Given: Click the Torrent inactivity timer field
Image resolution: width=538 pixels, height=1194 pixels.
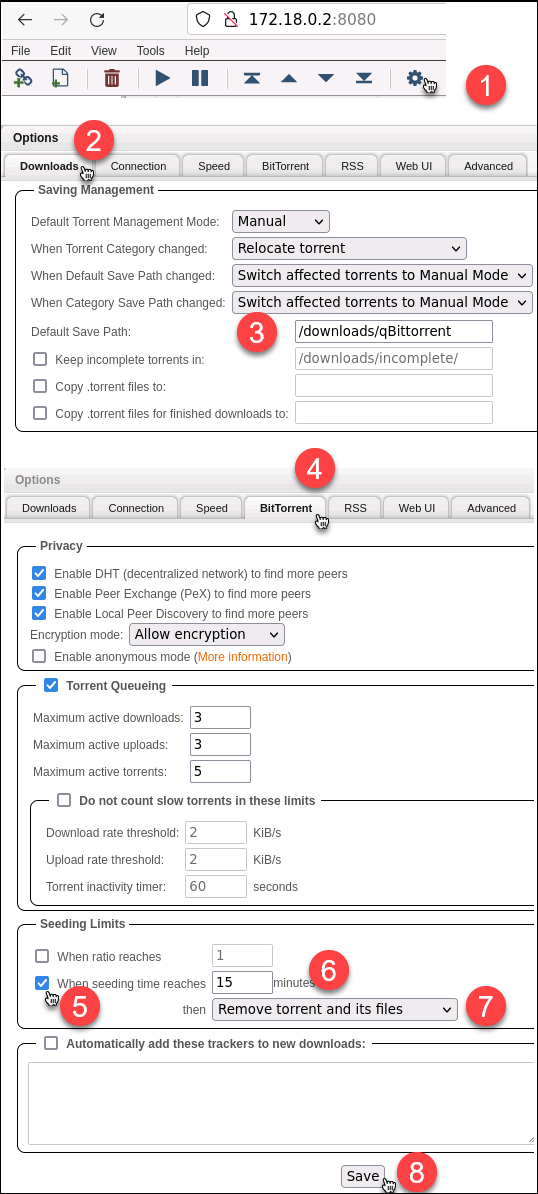Looking at the screenshot, I should coord(216,886).
